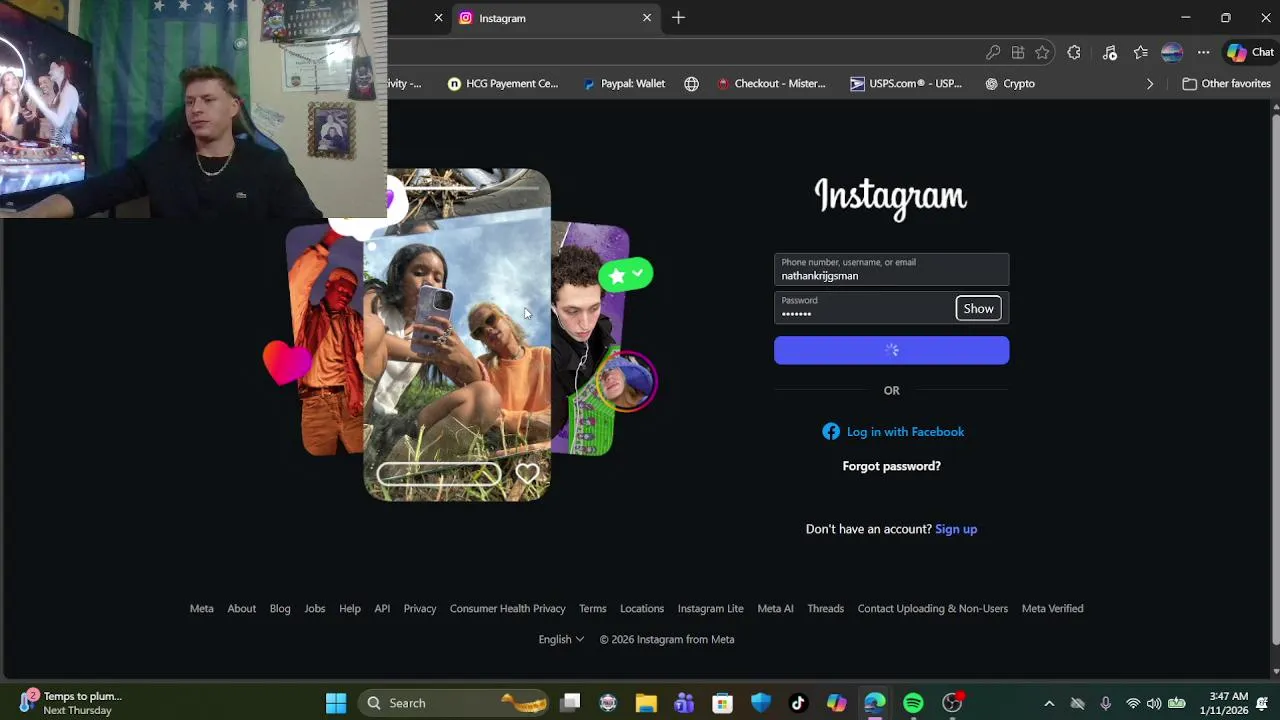Click Forgot password? link
Screen dimensions: 1280x720
tap(891, 466)
